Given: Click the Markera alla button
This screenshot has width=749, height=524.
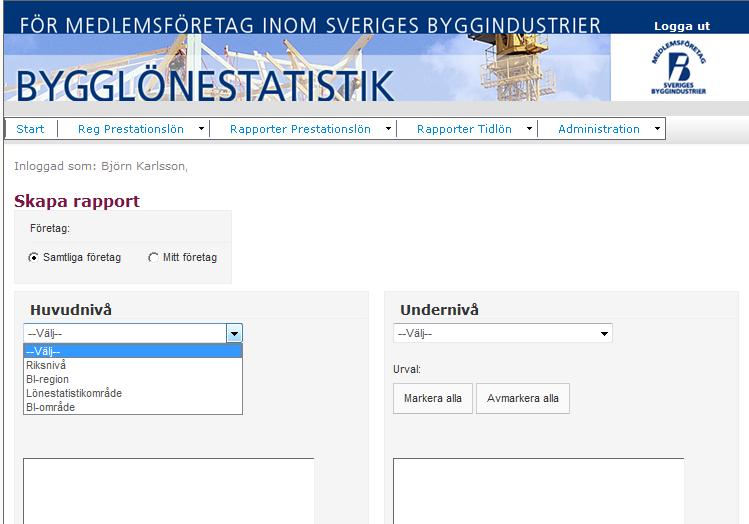Looking at the screenshot, I should [x=433, y=398].
